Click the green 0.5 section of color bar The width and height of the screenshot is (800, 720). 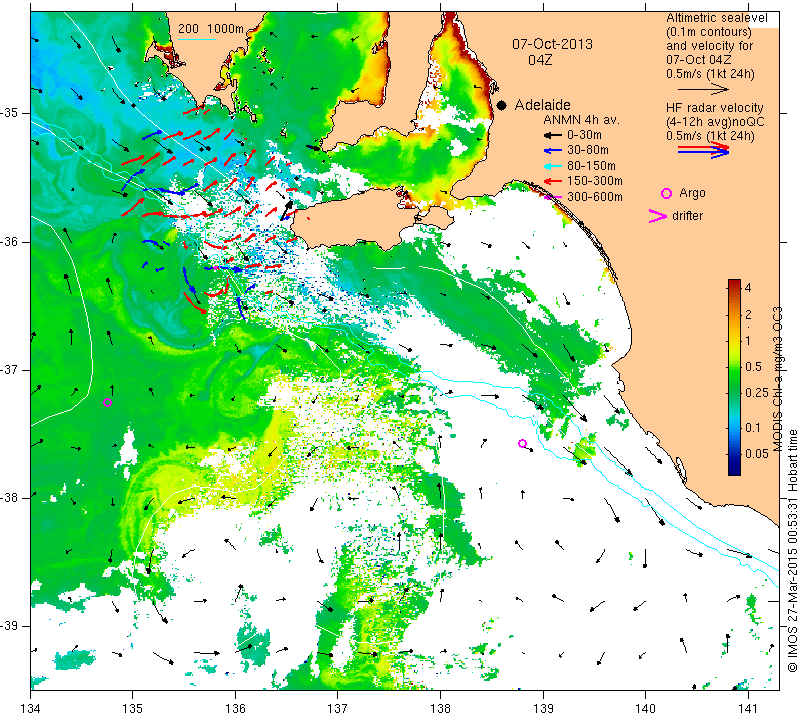tap(734, 366)
